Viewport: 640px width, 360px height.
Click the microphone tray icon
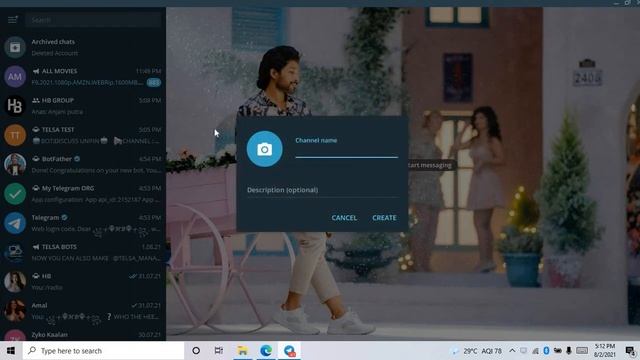pyautogui.click(x=569, y=351)
